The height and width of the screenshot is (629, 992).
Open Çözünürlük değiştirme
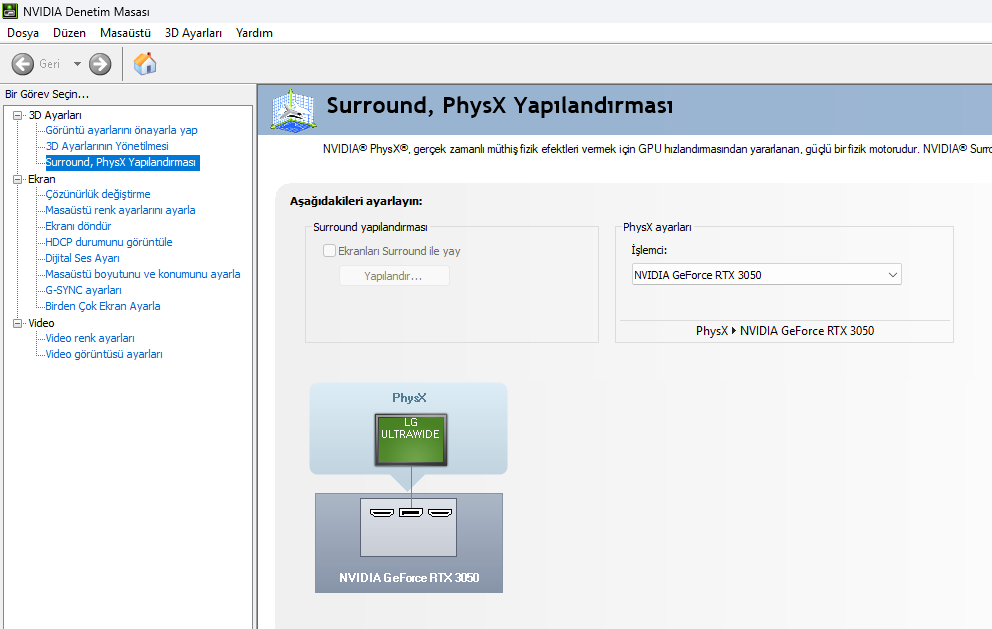coord(97,194)
